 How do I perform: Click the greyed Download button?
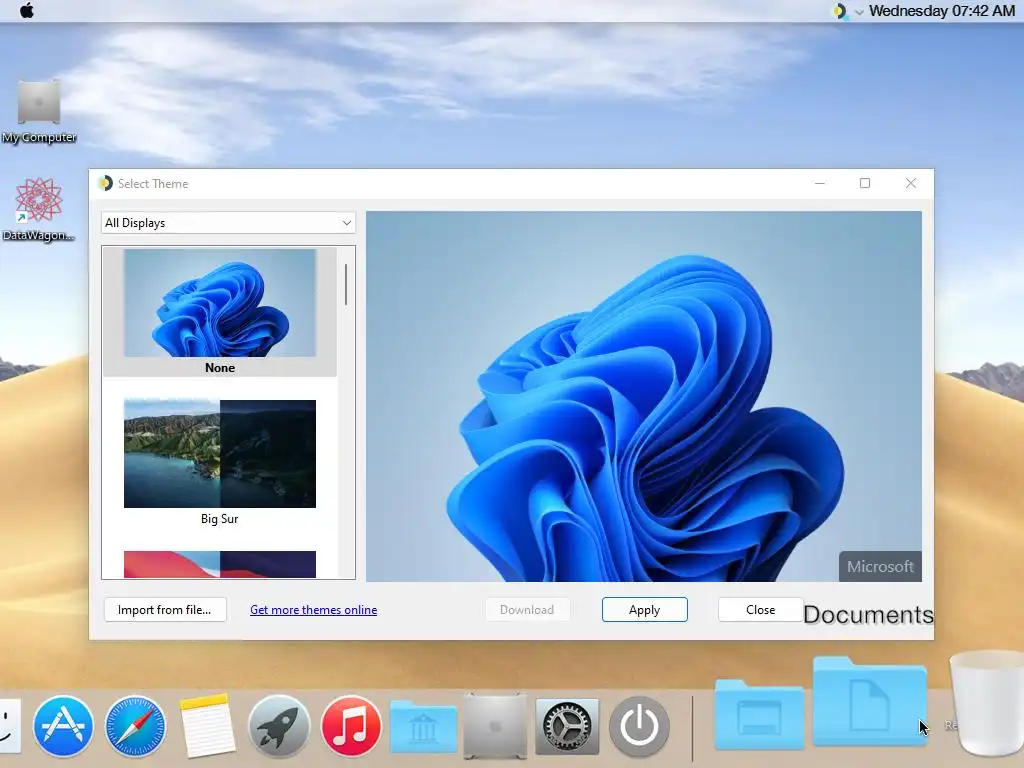click(527, 609)
